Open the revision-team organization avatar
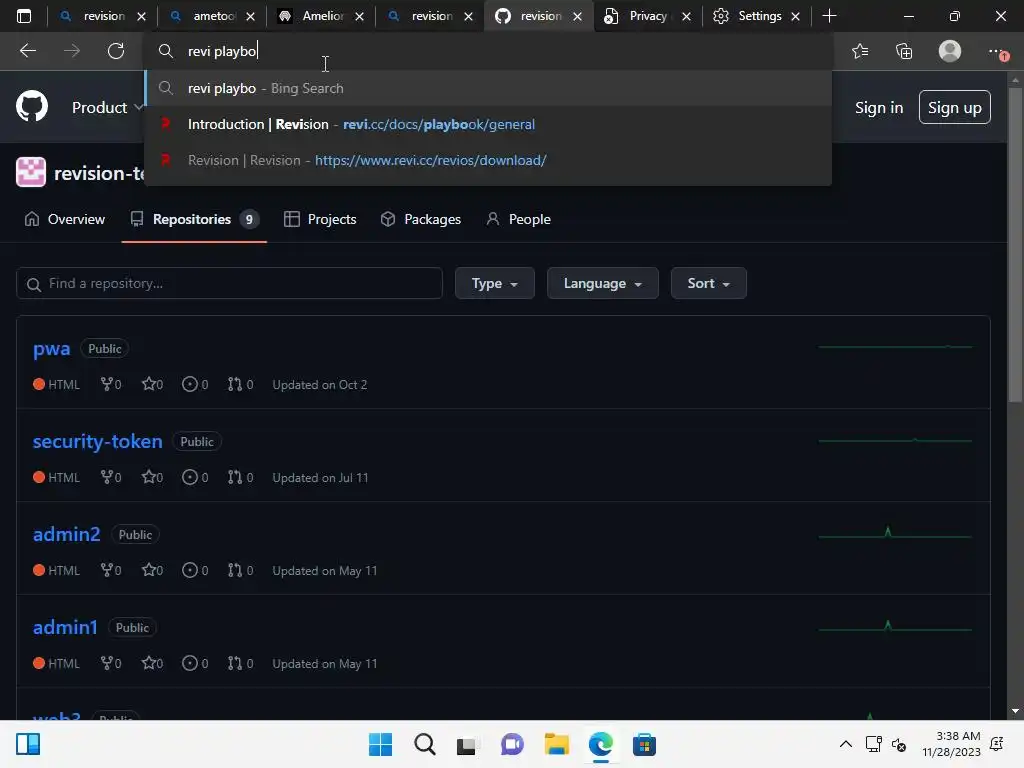 [x=31, y=172]
